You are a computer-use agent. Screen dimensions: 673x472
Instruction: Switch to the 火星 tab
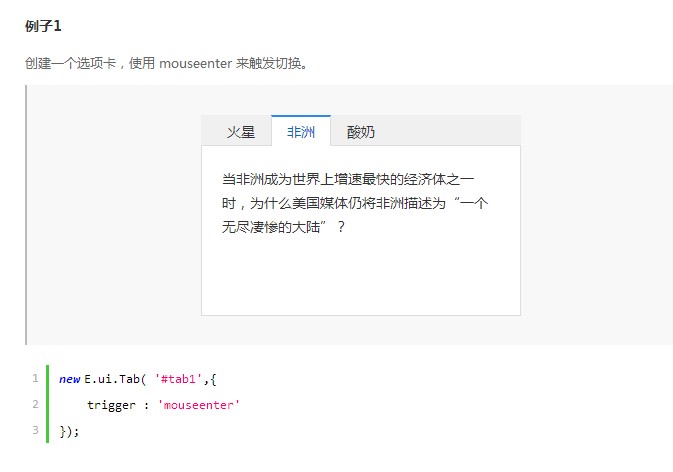pos(241,132)
